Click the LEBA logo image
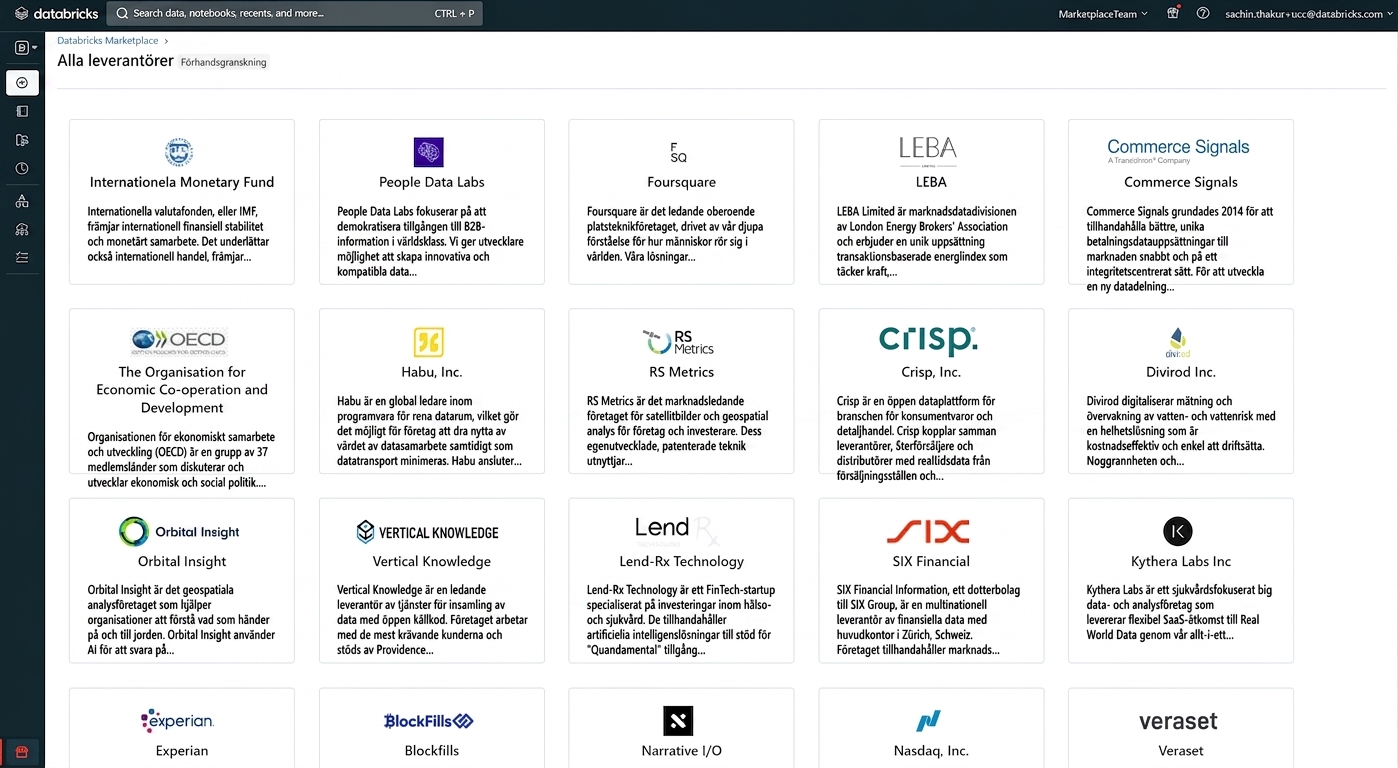This screenshot has height=768, width=1398. pyautogui.click(x=928, y=152)
